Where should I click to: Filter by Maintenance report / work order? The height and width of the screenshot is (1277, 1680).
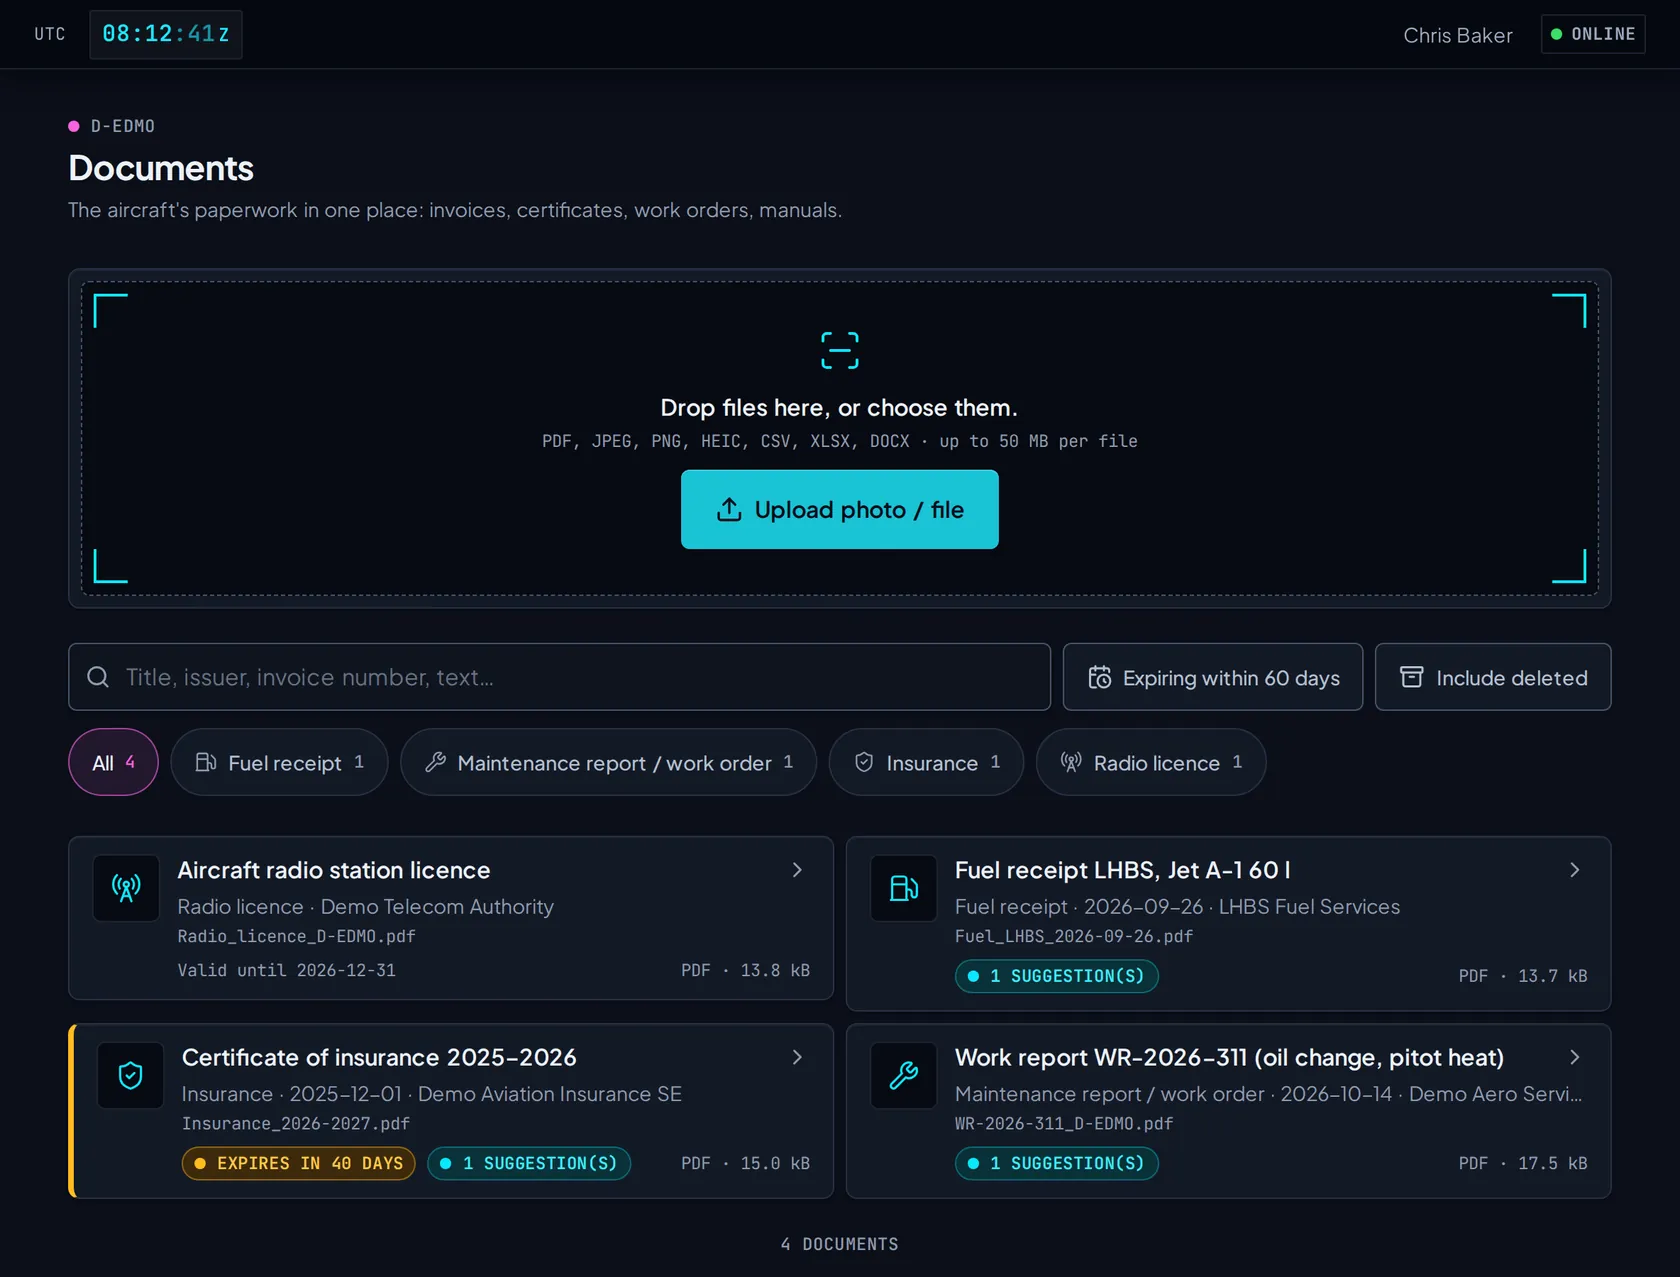pyautogui.click(x=608, y=762)
